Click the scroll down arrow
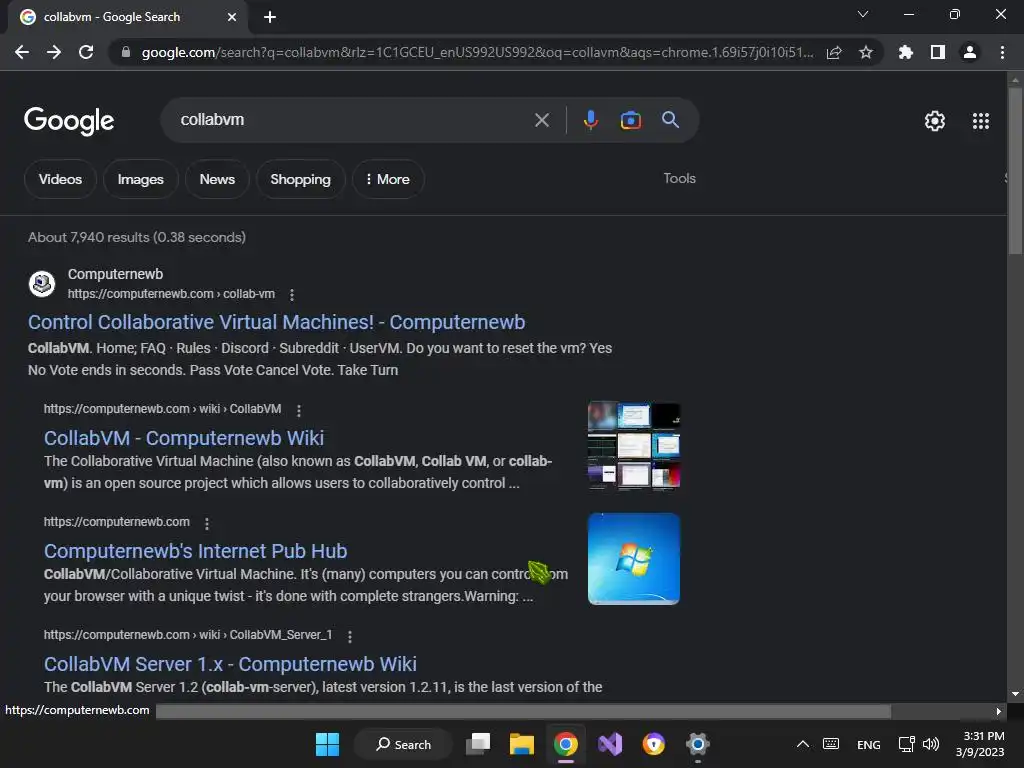1024x768 pixels. (1015, 694)
